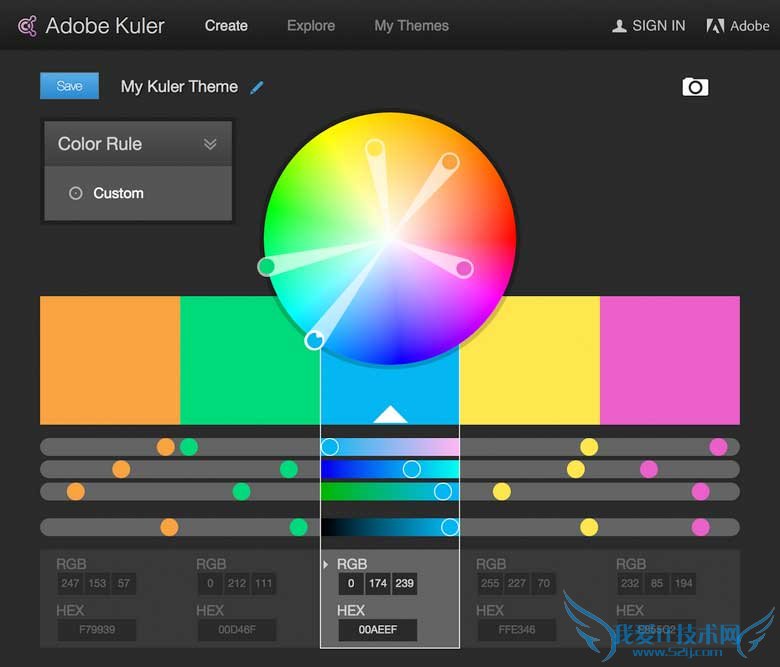Click the SIGN IN link
The width and height of the screenshot is (780, 667).
(x=659, y=26)
